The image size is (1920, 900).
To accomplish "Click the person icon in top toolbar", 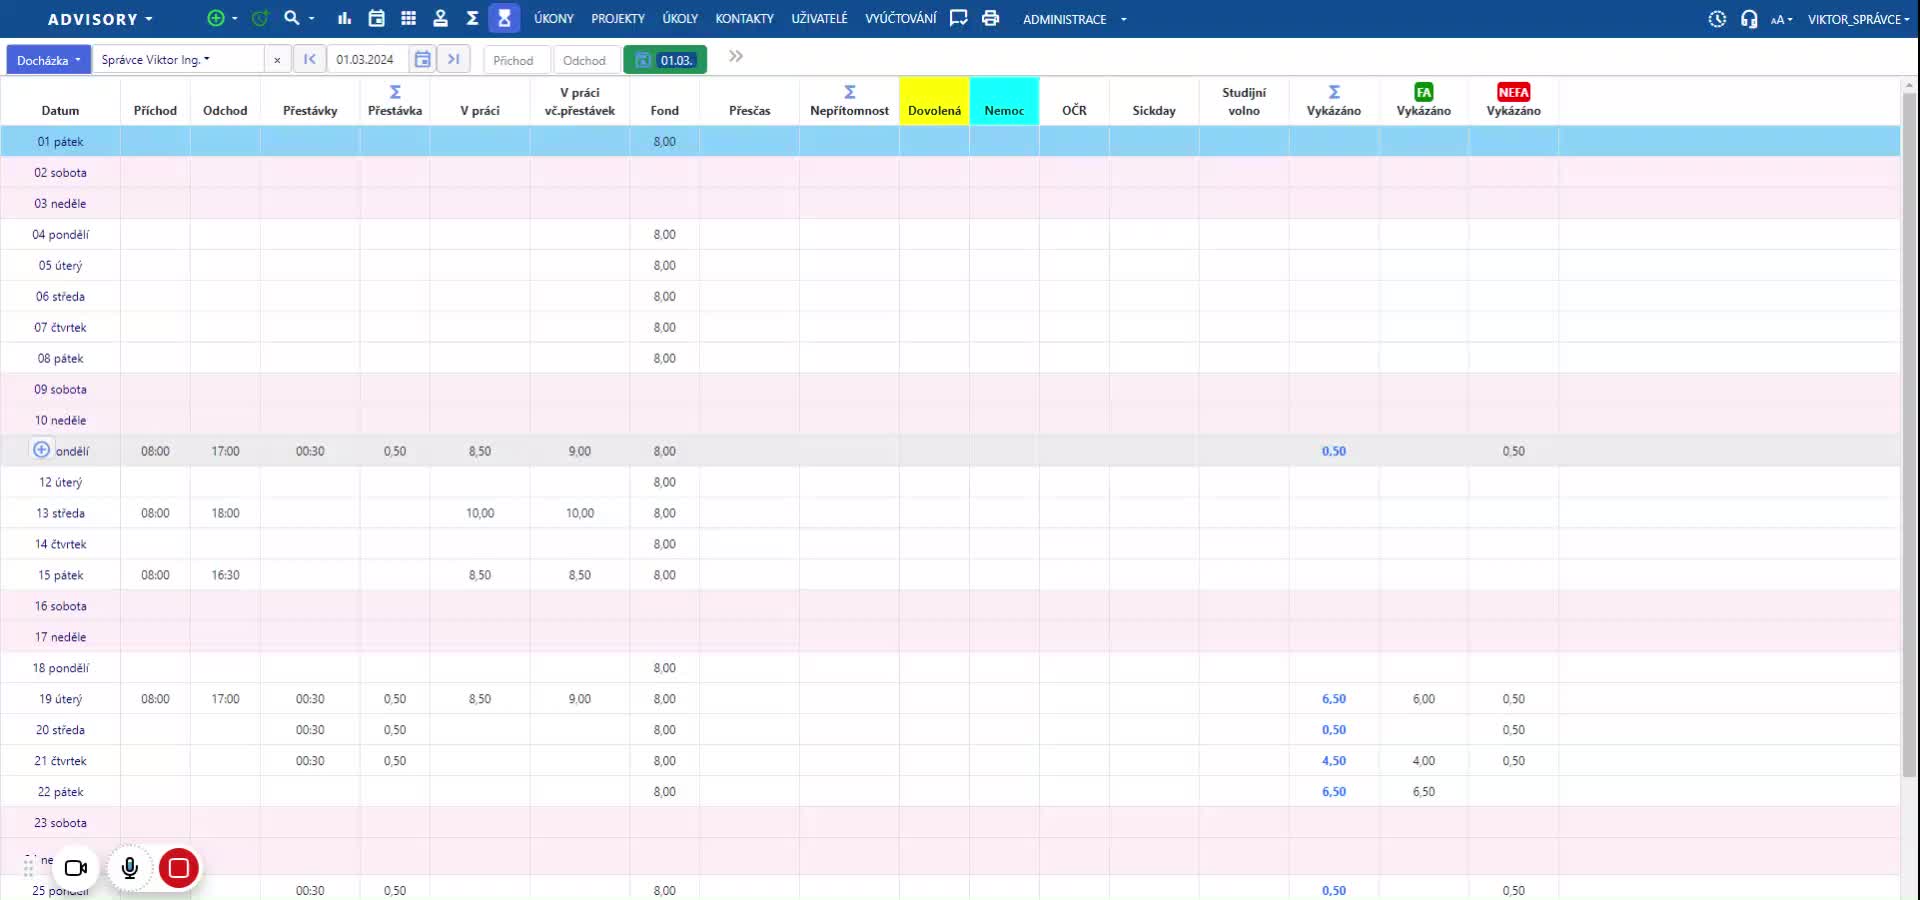I will [x=440, y=18].
